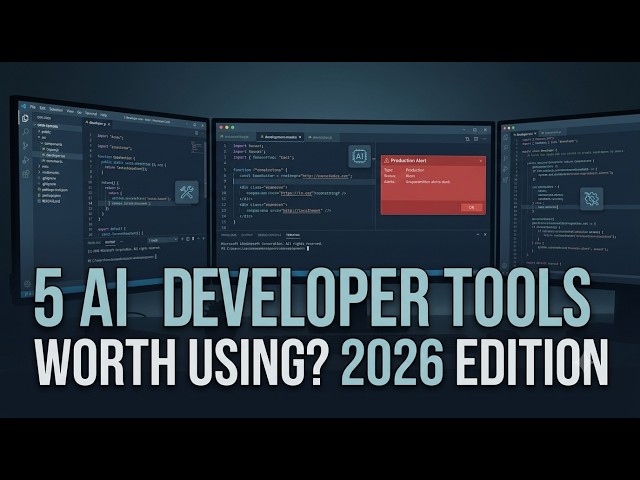Click the editor scrollbar, left monitor

pos(205,171)
